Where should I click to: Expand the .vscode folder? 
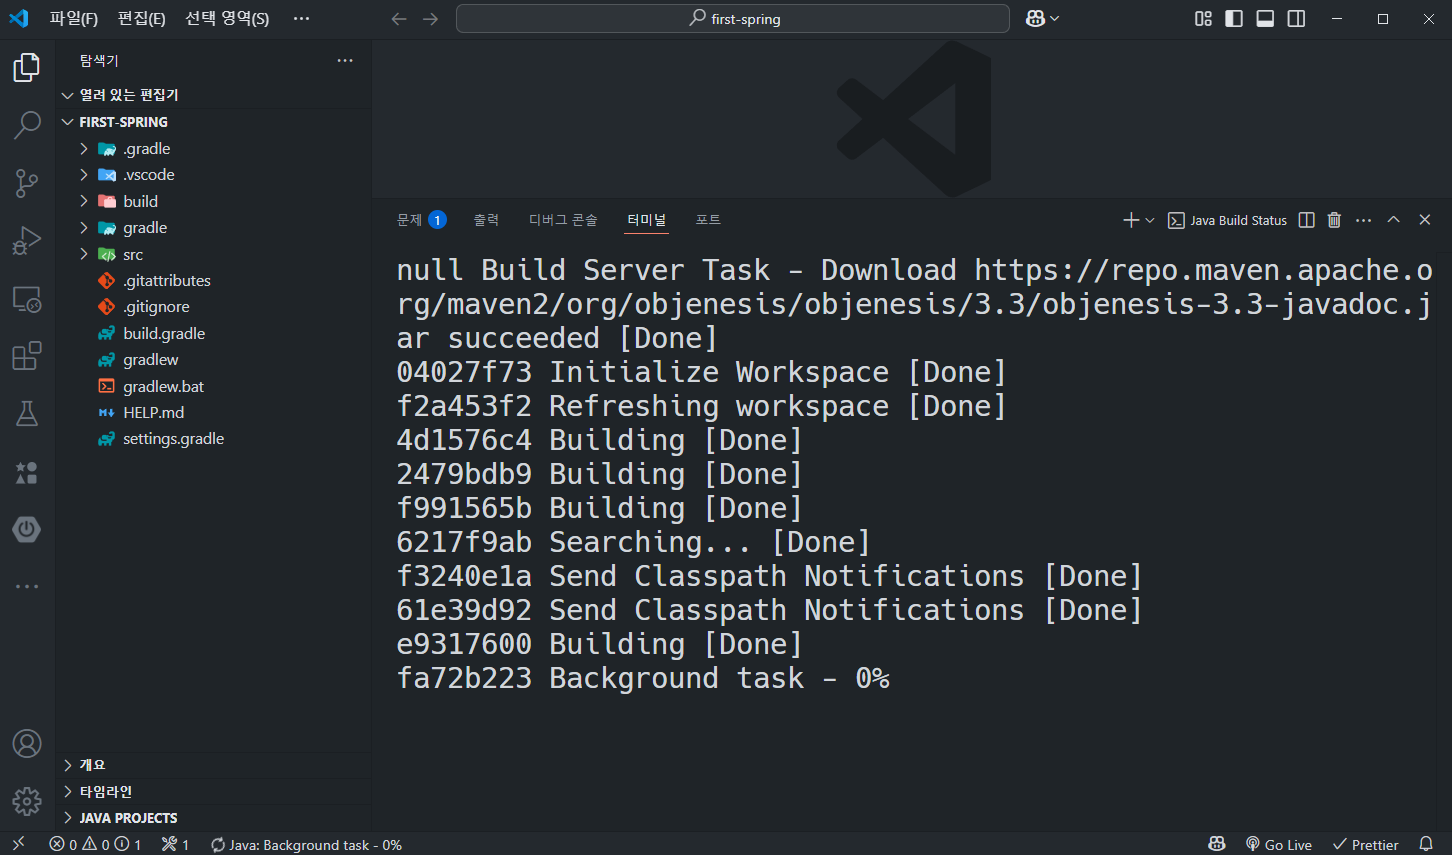213,175
